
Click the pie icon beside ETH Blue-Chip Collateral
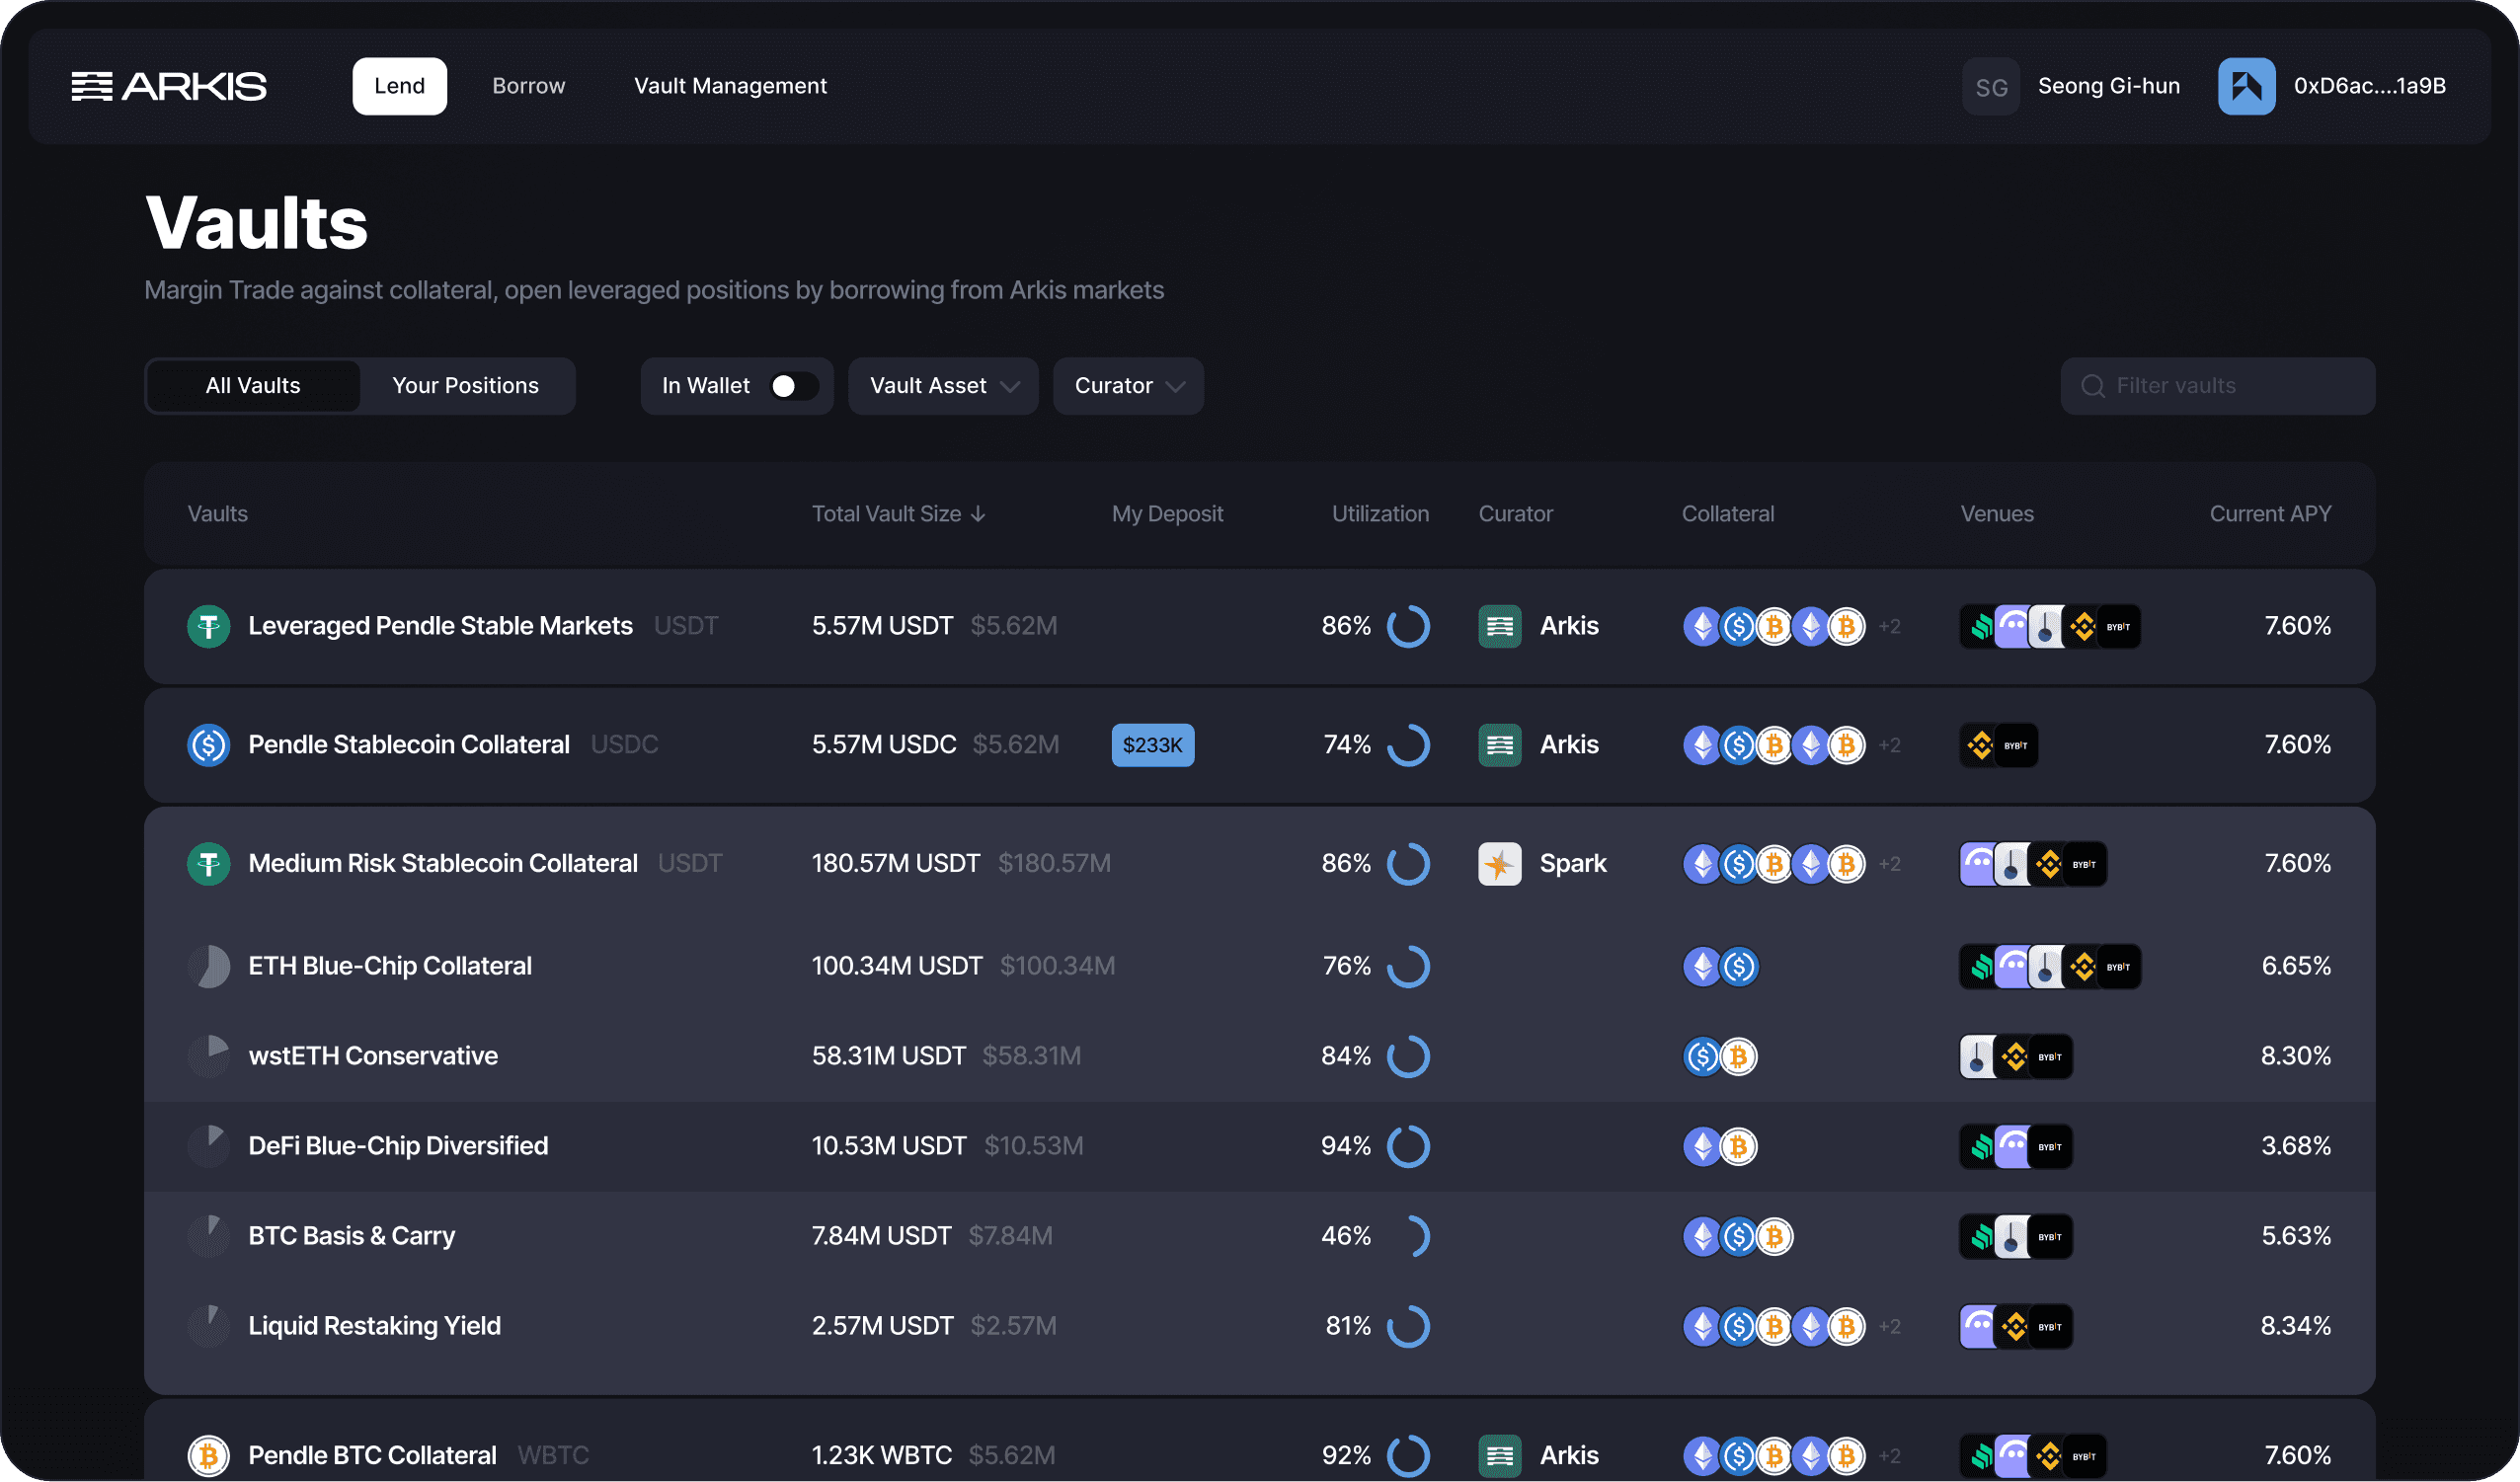pyautogui.click(x=208, y=966)
